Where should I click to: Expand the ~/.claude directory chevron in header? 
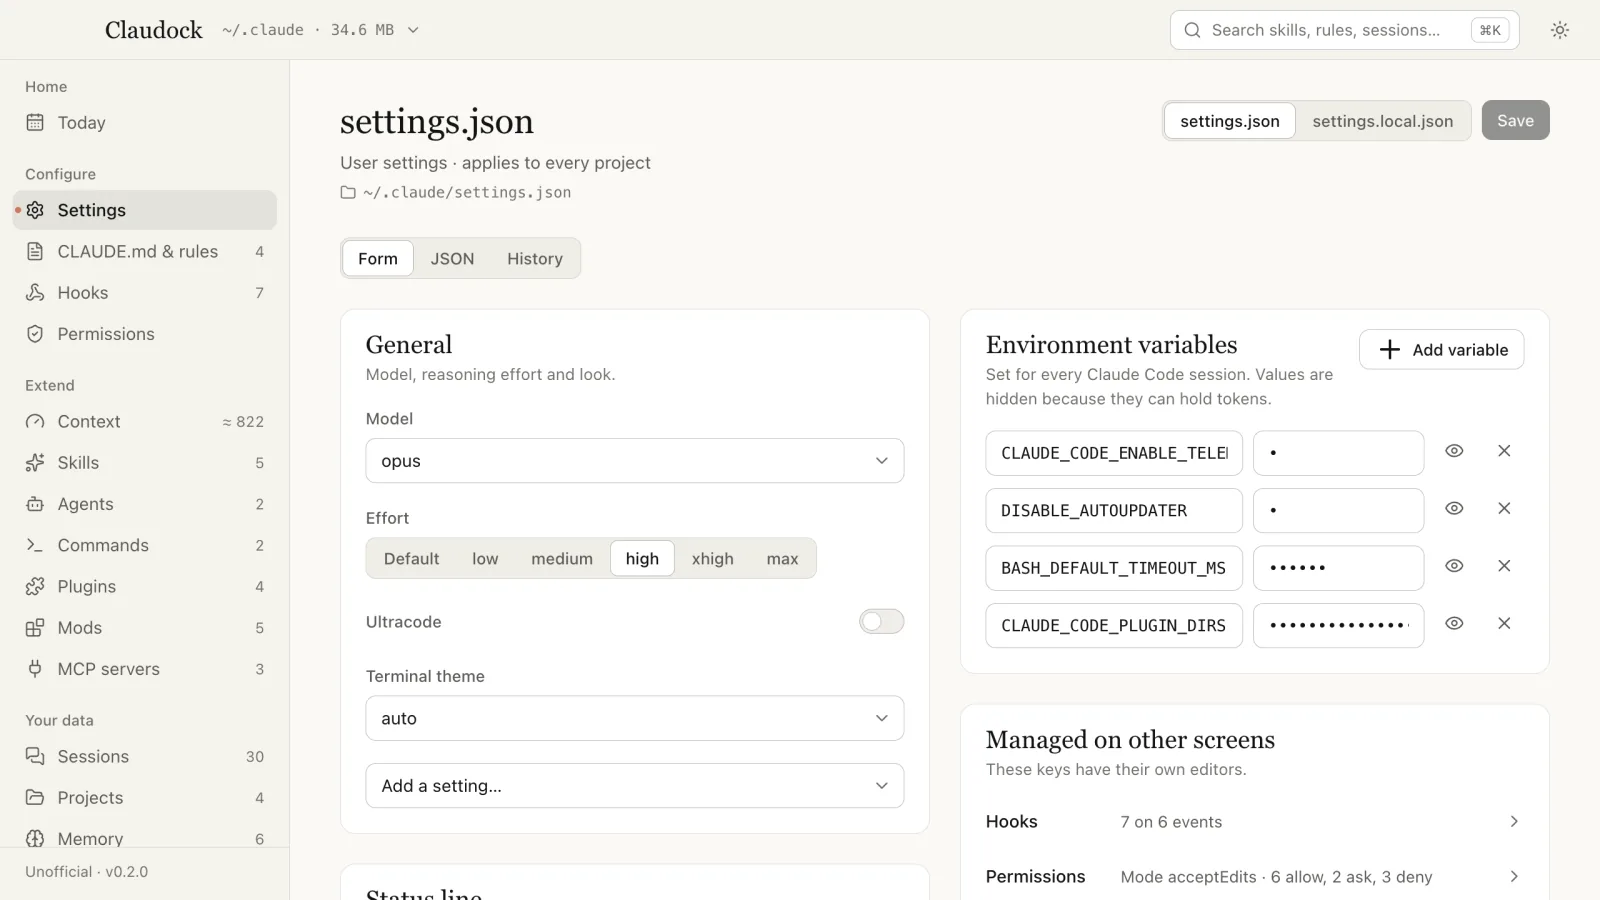click(x=413, y=30)
